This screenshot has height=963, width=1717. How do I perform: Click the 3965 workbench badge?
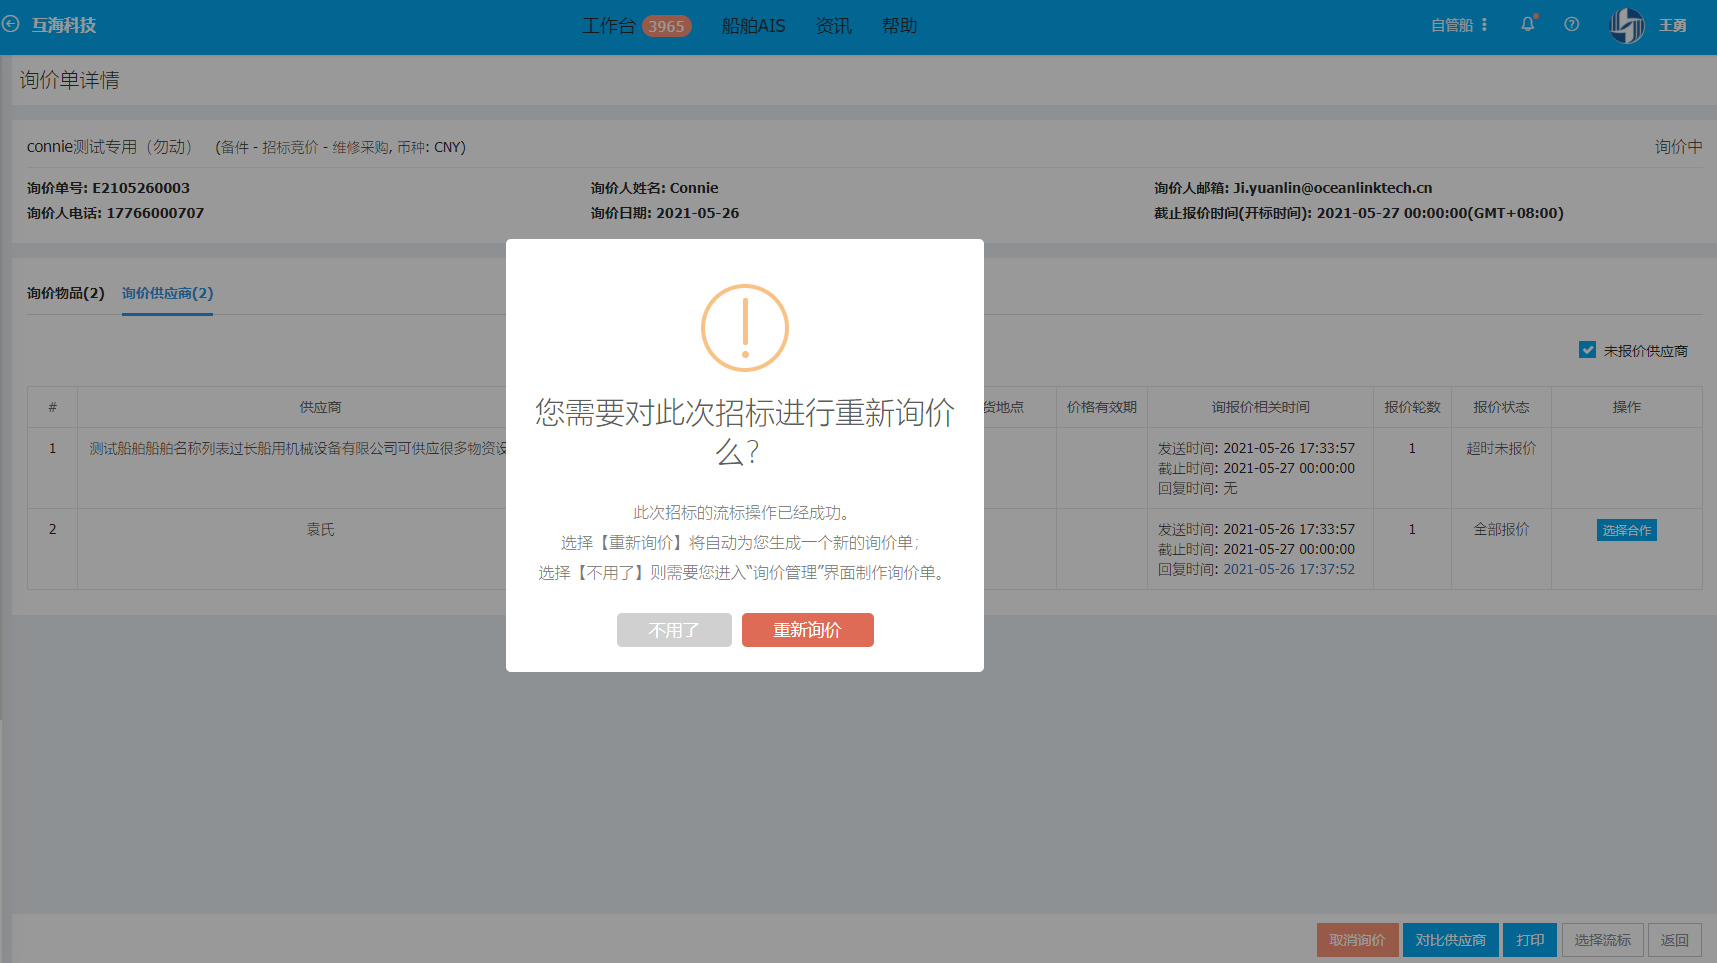pyautogui.click(x=666, y=26)
